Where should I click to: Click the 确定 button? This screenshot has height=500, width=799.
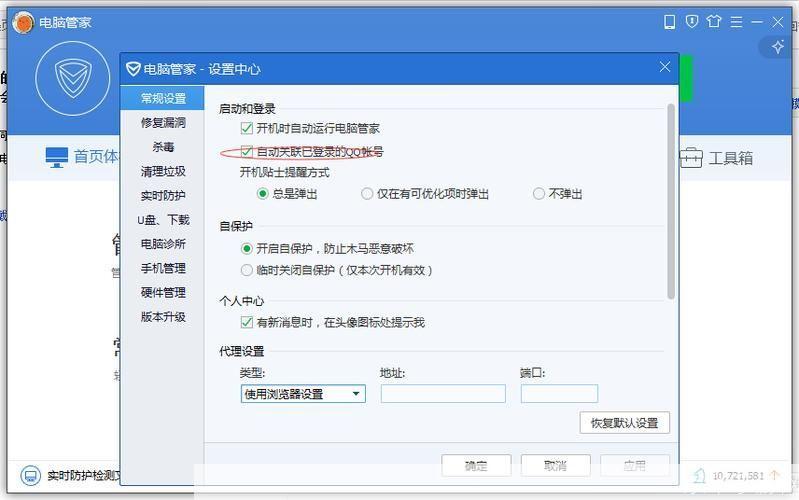coord(476,465)
